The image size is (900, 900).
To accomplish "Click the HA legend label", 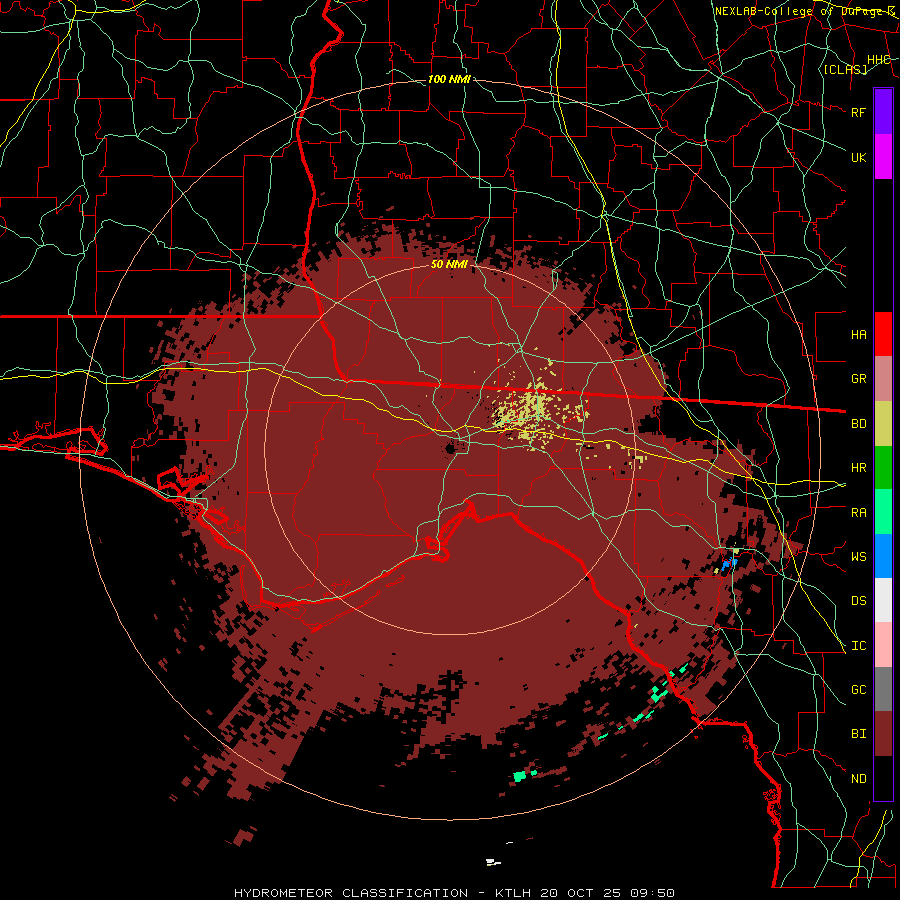I will 858,334.
